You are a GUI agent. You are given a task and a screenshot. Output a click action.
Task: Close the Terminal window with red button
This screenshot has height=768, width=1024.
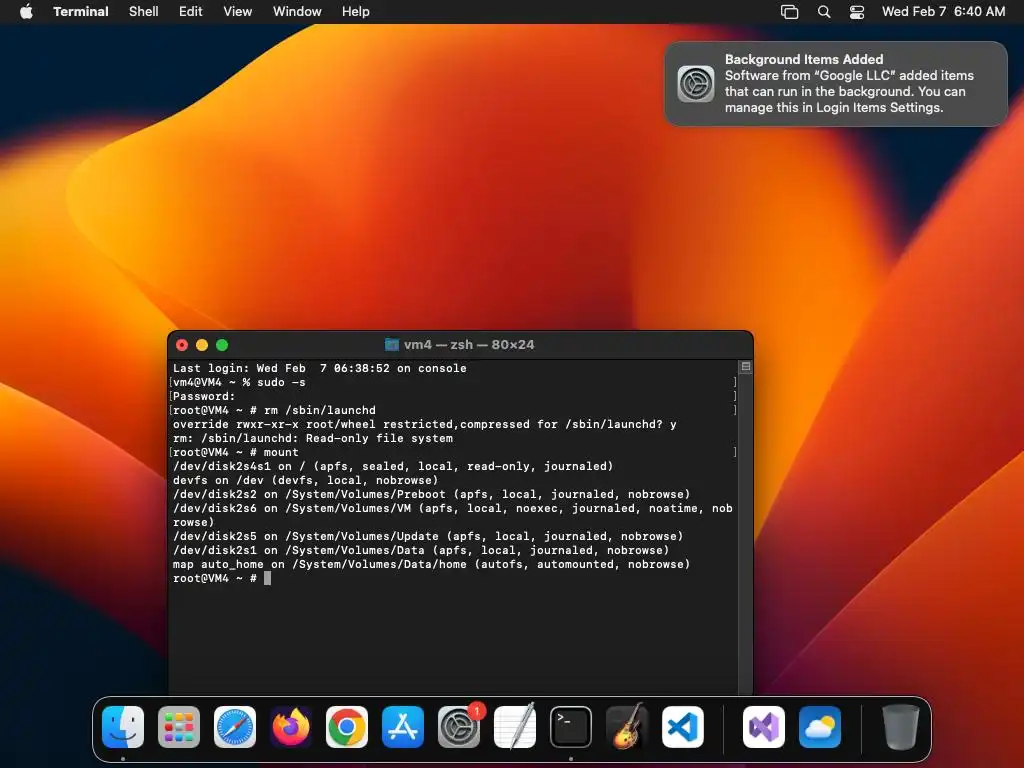pos(182,345)
